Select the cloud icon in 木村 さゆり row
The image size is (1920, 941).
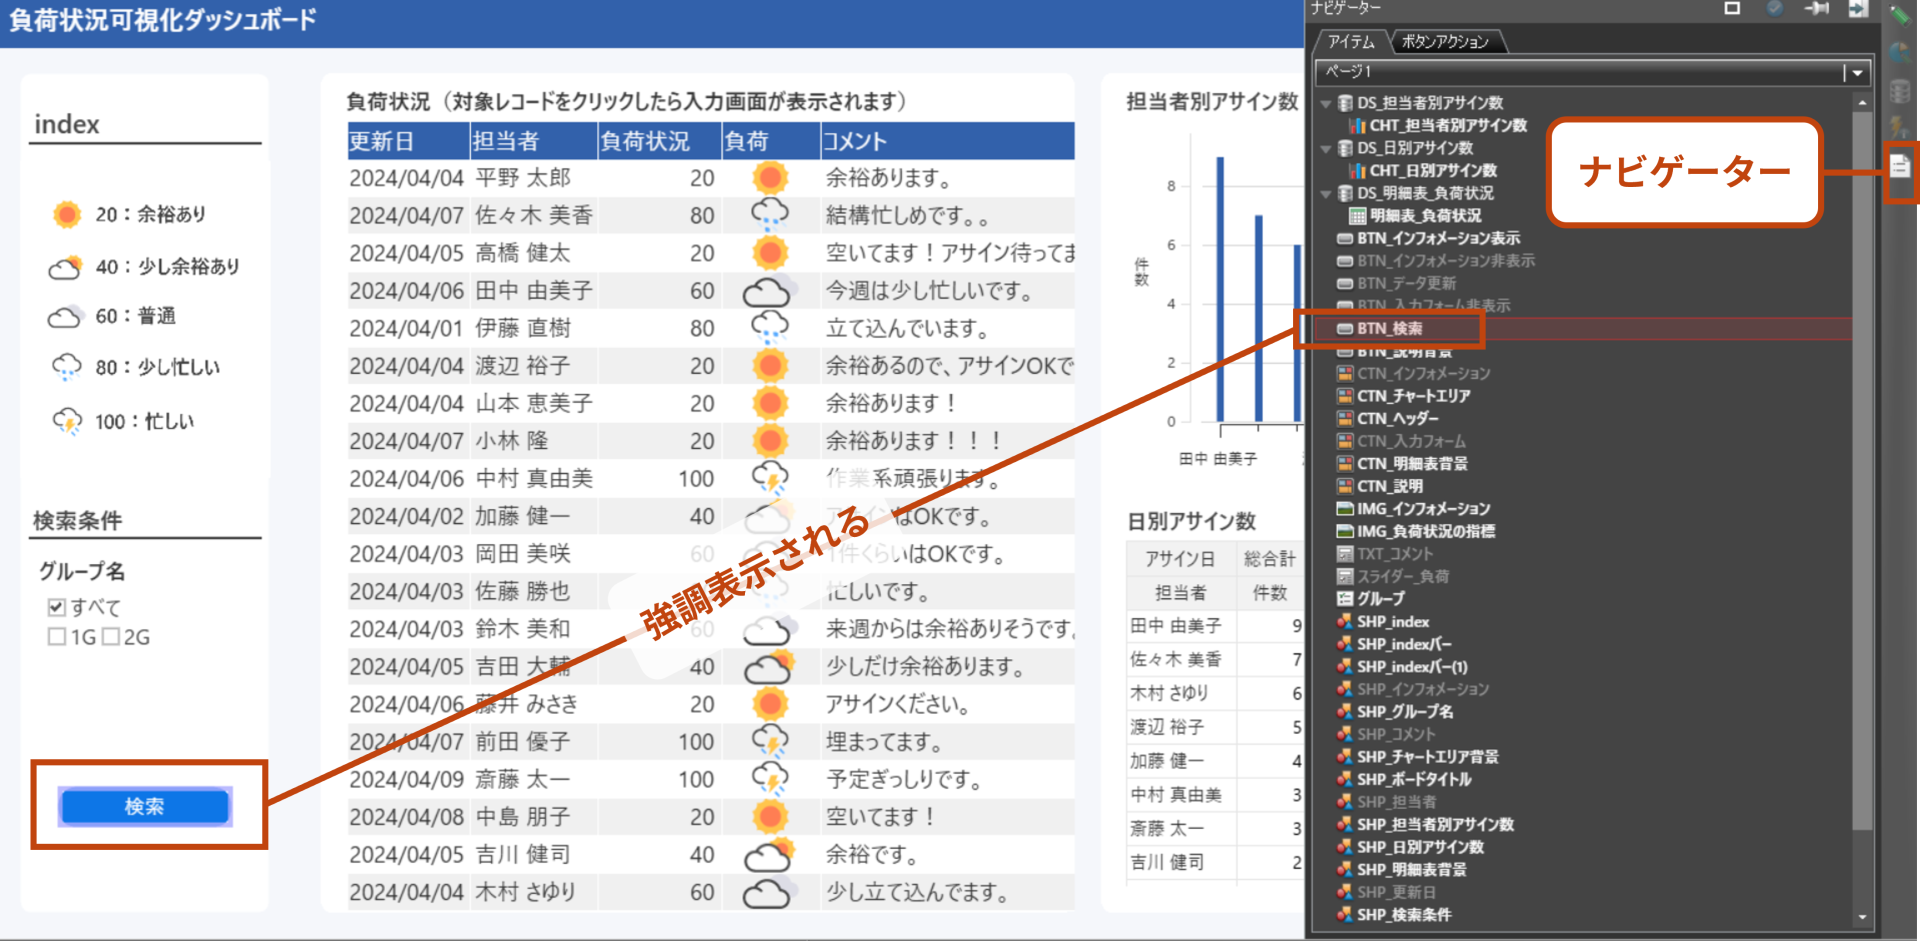click(768, 892)
